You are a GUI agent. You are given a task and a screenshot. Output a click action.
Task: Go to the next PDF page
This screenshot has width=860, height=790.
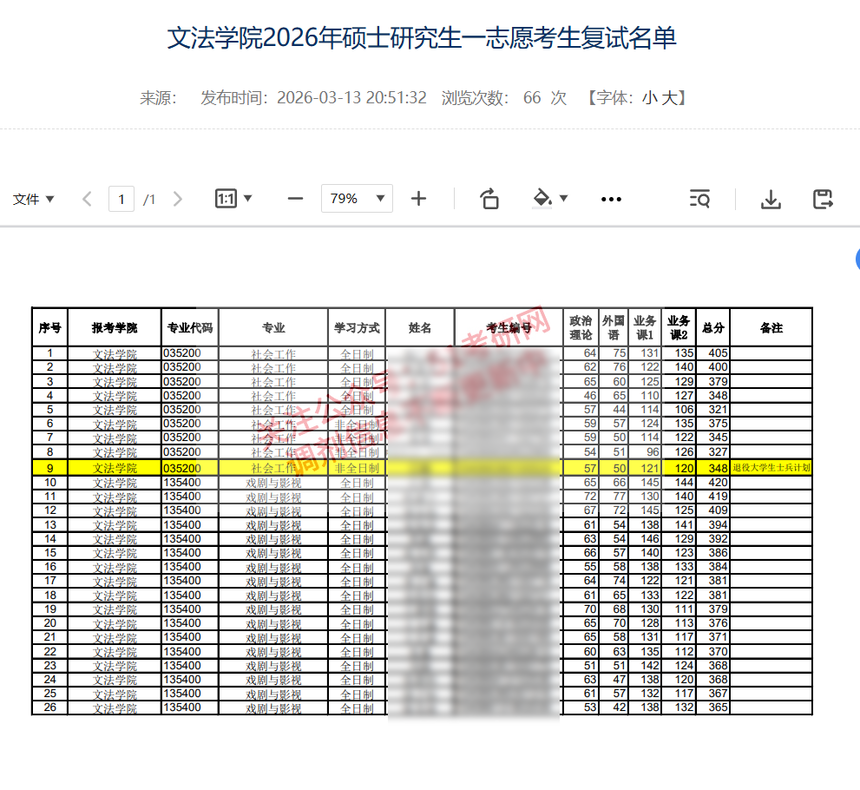178,199
